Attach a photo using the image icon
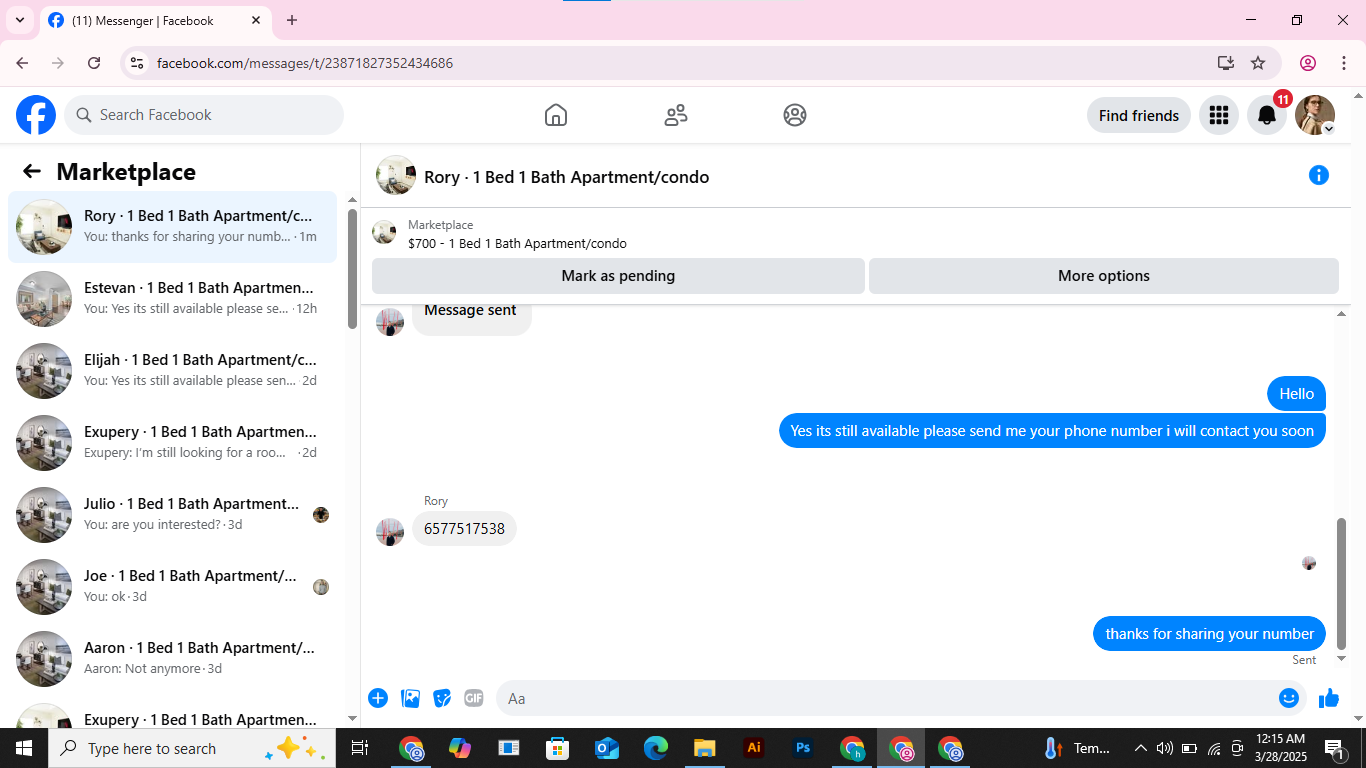Viewport: 1366px width, 768px height. (410, 698)
